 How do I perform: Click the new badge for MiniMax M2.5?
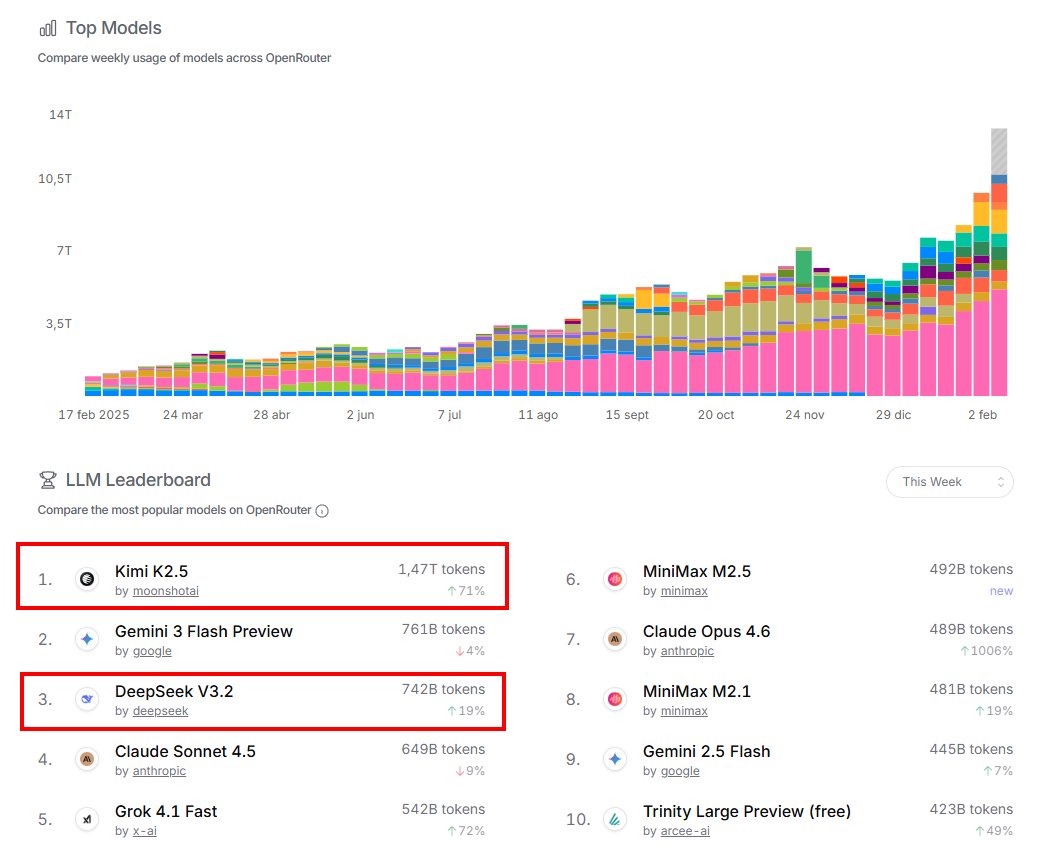1001,591
